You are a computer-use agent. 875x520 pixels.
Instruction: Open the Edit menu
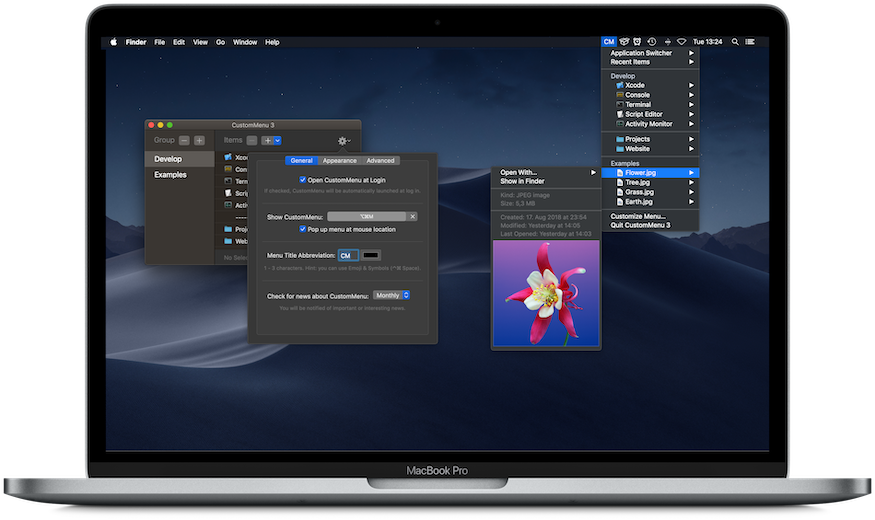[179, 42]
